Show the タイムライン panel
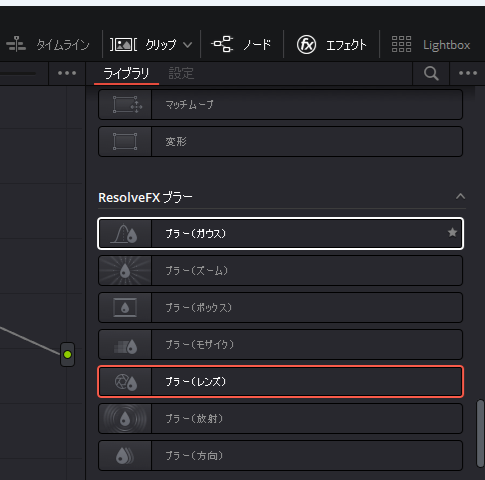 48,44
